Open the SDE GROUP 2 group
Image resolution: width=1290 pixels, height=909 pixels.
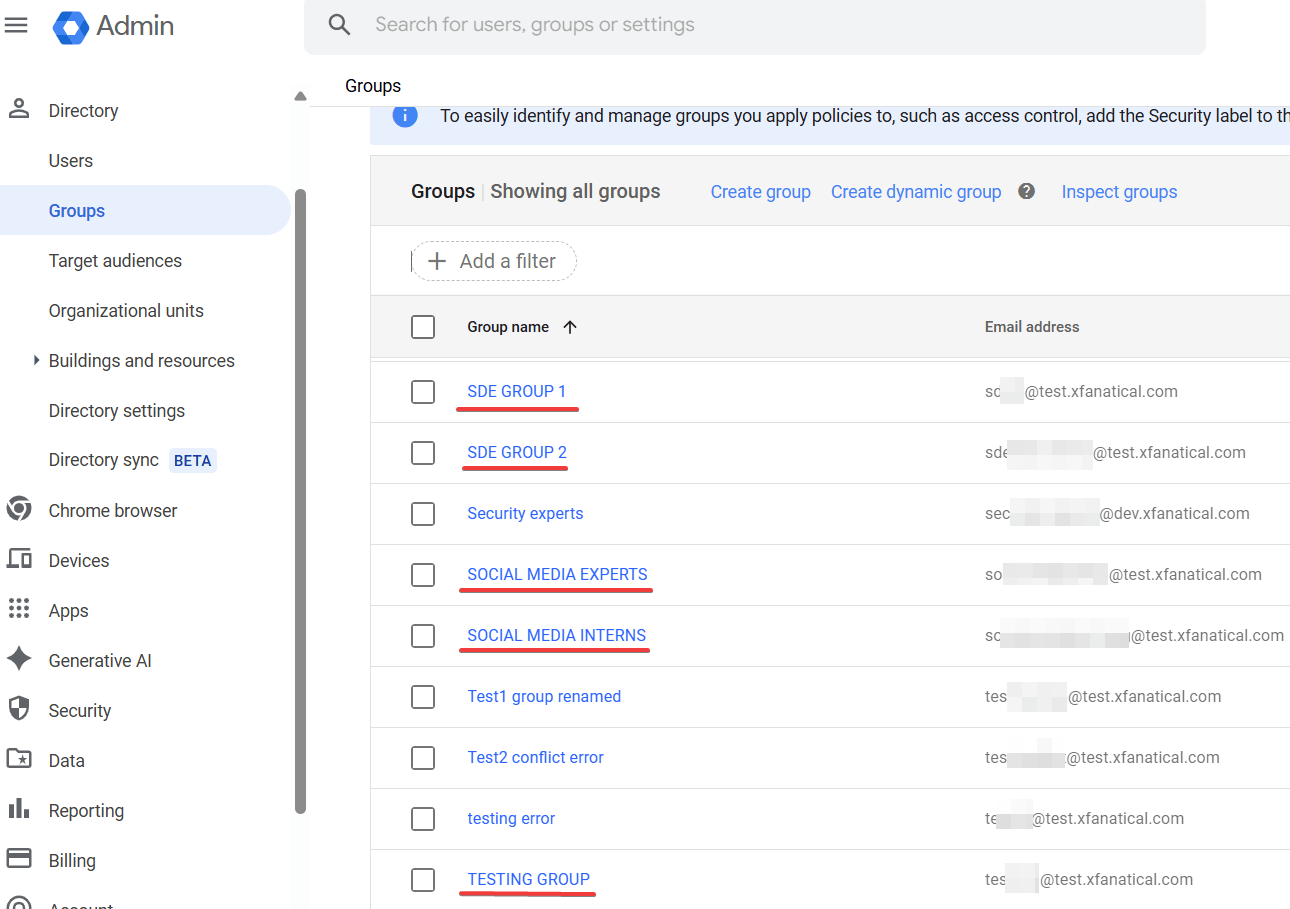[517, 452]
